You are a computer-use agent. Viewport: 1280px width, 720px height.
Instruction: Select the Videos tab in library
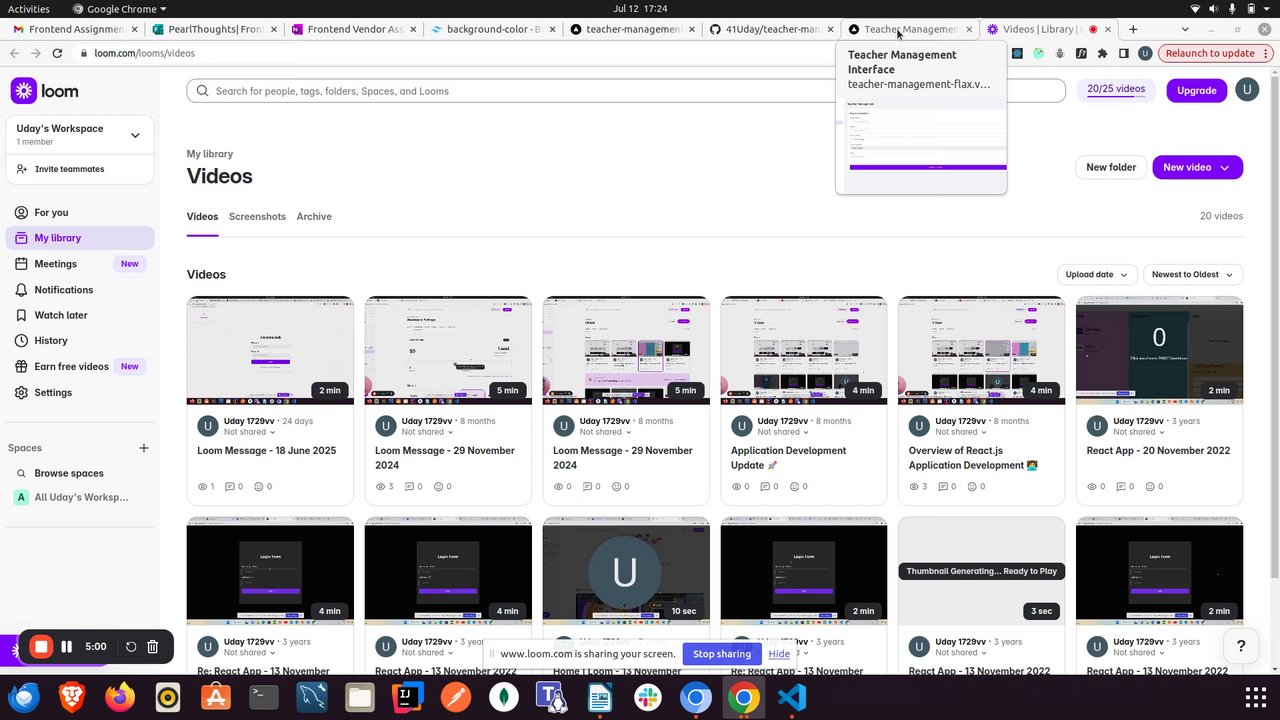coord(202,216)
